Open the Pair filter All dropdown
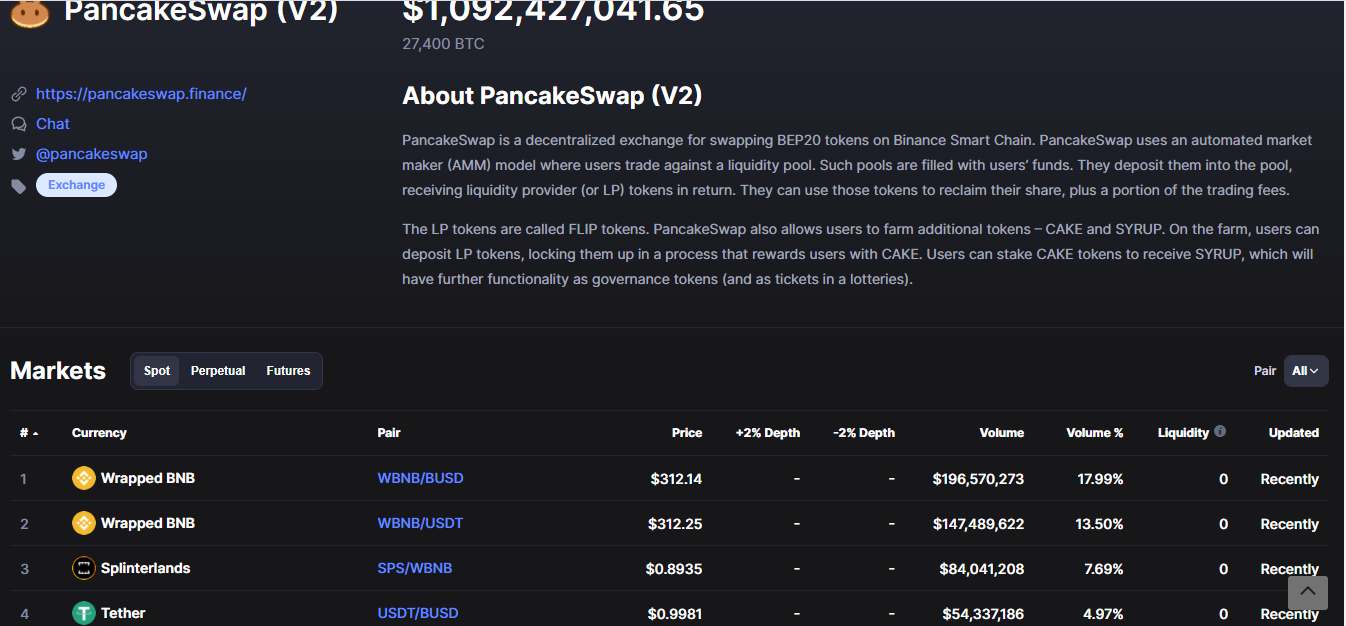 click(x=1306, y=371)
